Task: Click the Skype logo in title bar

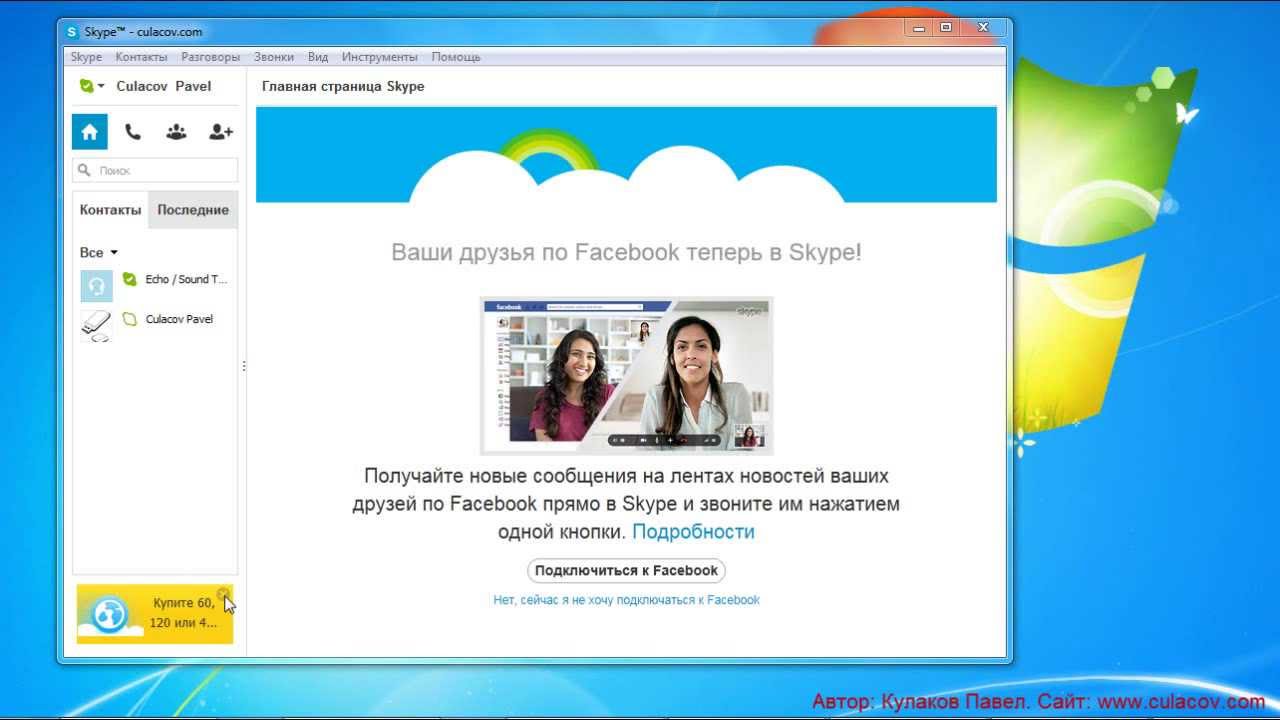Action: [72, 32]
